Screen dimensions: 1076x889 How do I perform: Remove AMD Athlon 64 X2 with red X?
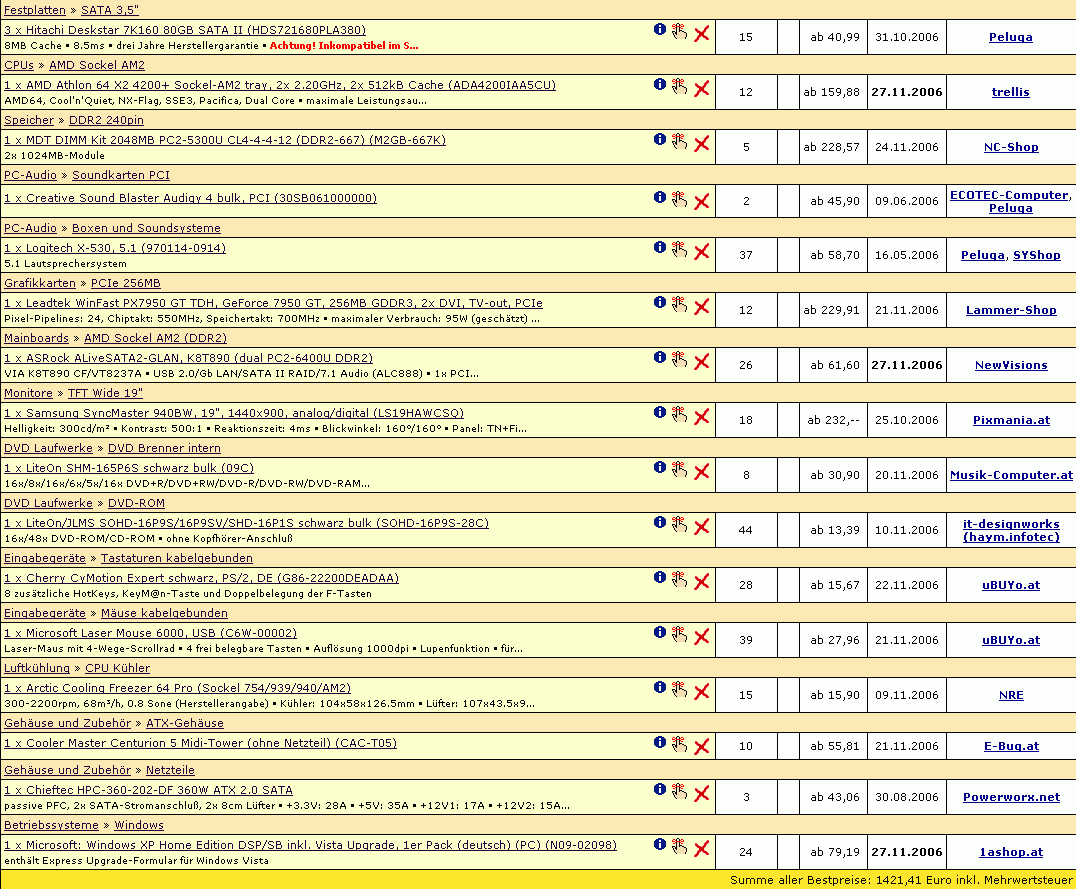click(701, 88)
